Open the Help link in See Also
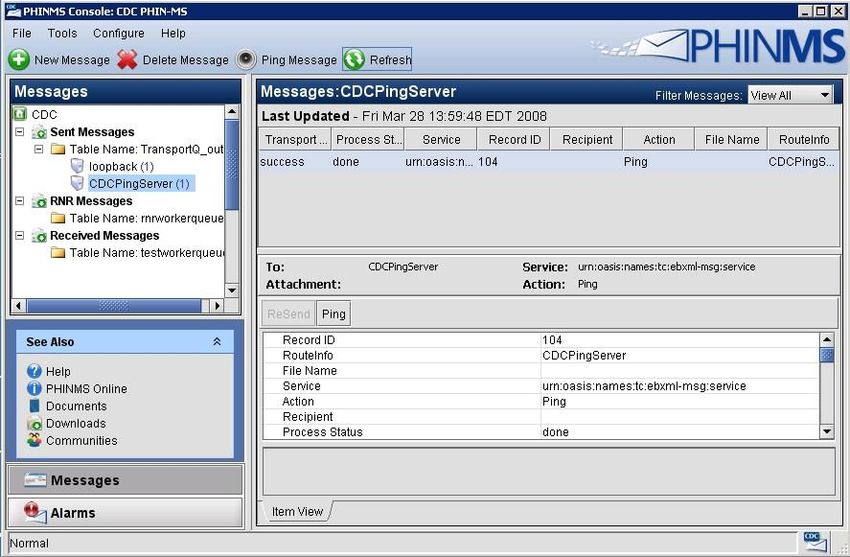The height and width of the screenshot is (557, 850). coord(58,371)
